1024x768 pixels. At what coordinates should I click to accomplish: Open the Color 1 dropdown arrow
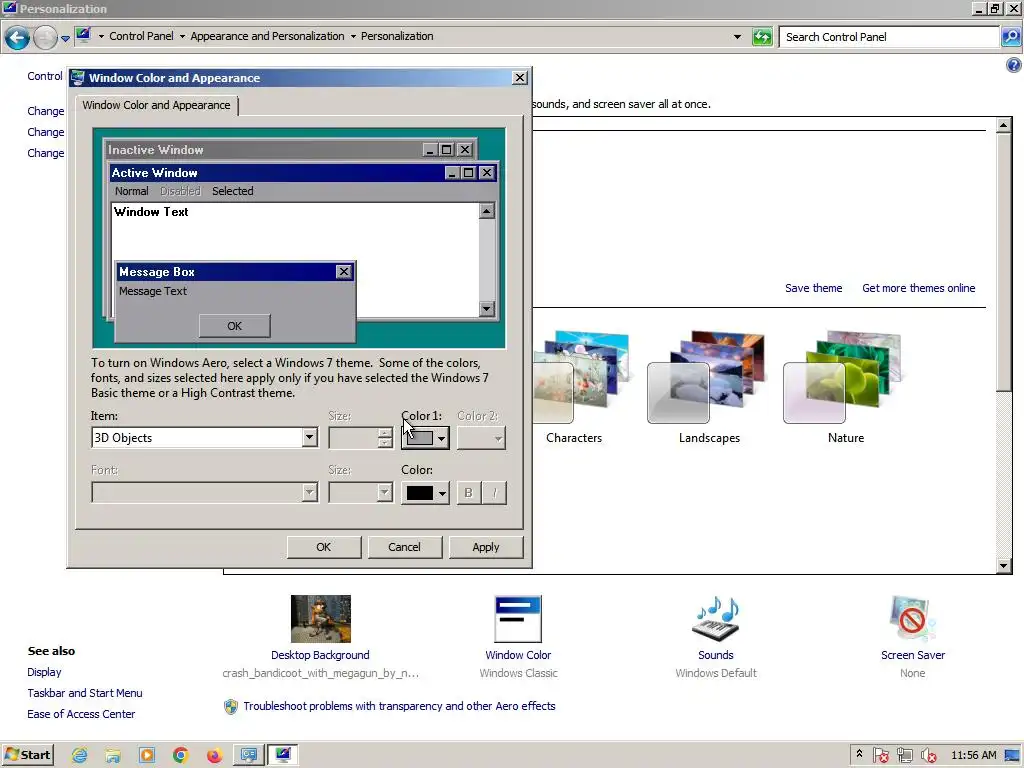[x=442, y=438]
